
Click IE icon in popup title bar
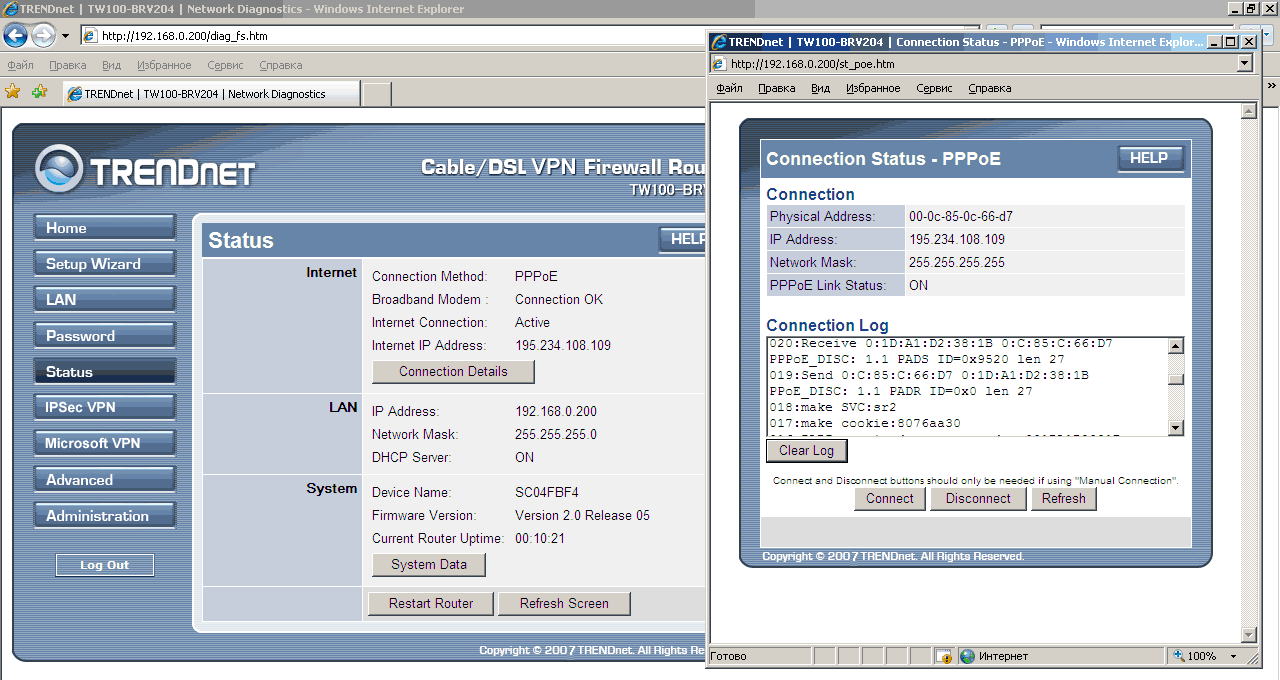pos(718,42)
